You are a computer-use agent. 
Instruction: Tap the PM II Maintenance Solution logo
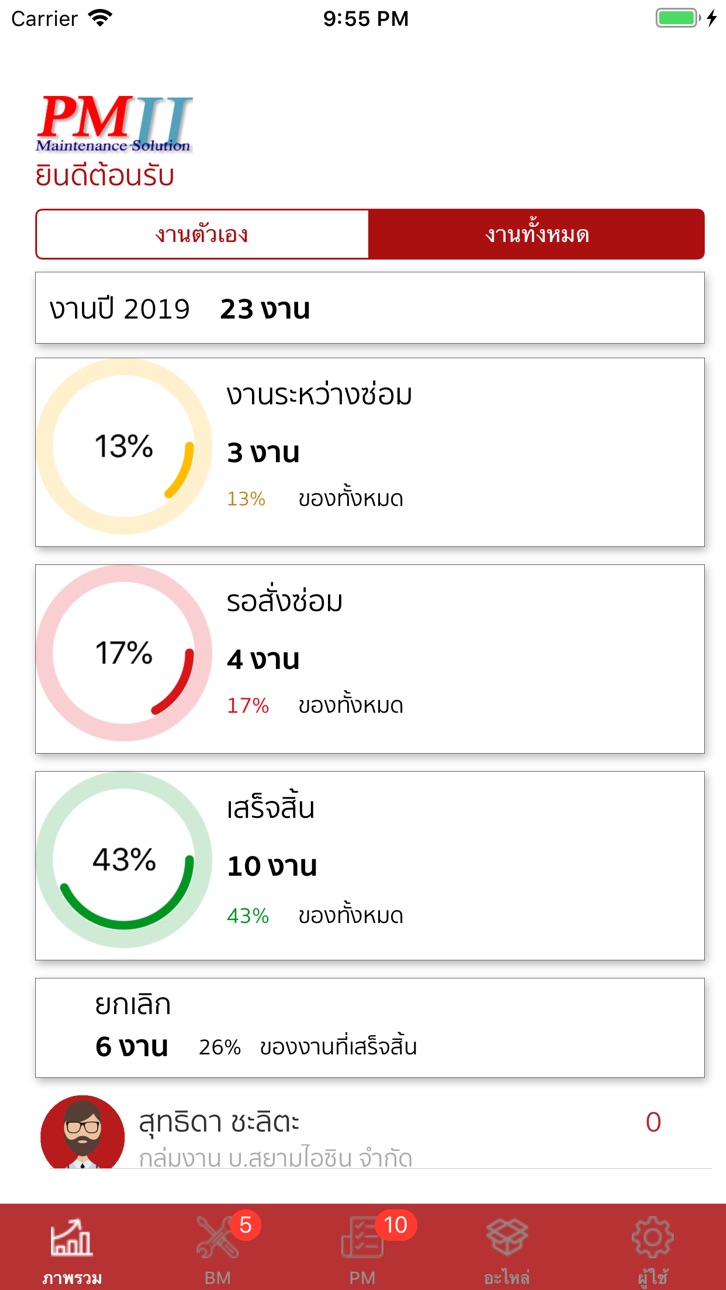(x=114, y=124)
